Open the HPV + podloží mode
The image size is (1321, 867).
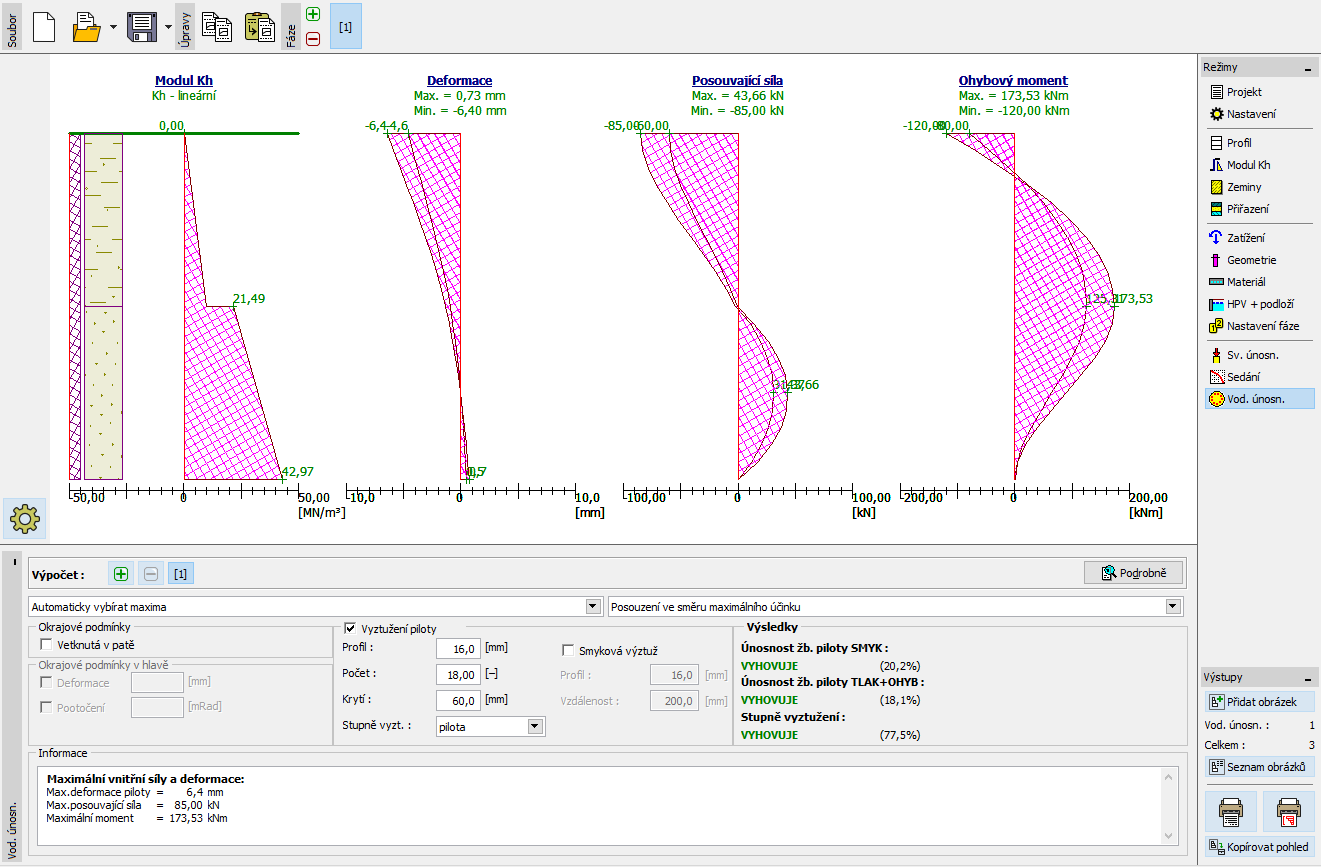1258,304
